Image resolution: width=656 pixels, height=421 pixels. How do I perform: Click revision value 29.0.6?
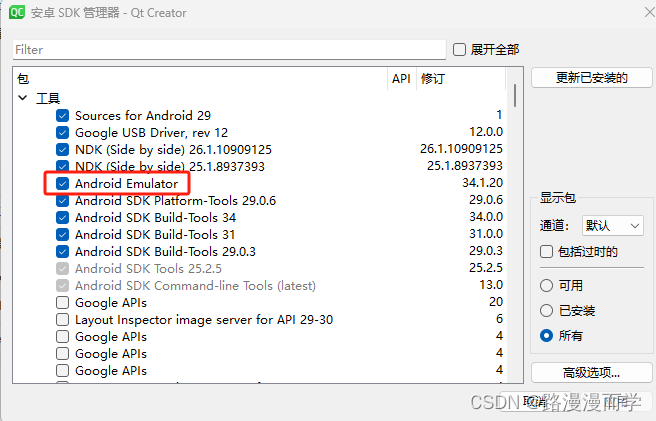pos(486,200)
